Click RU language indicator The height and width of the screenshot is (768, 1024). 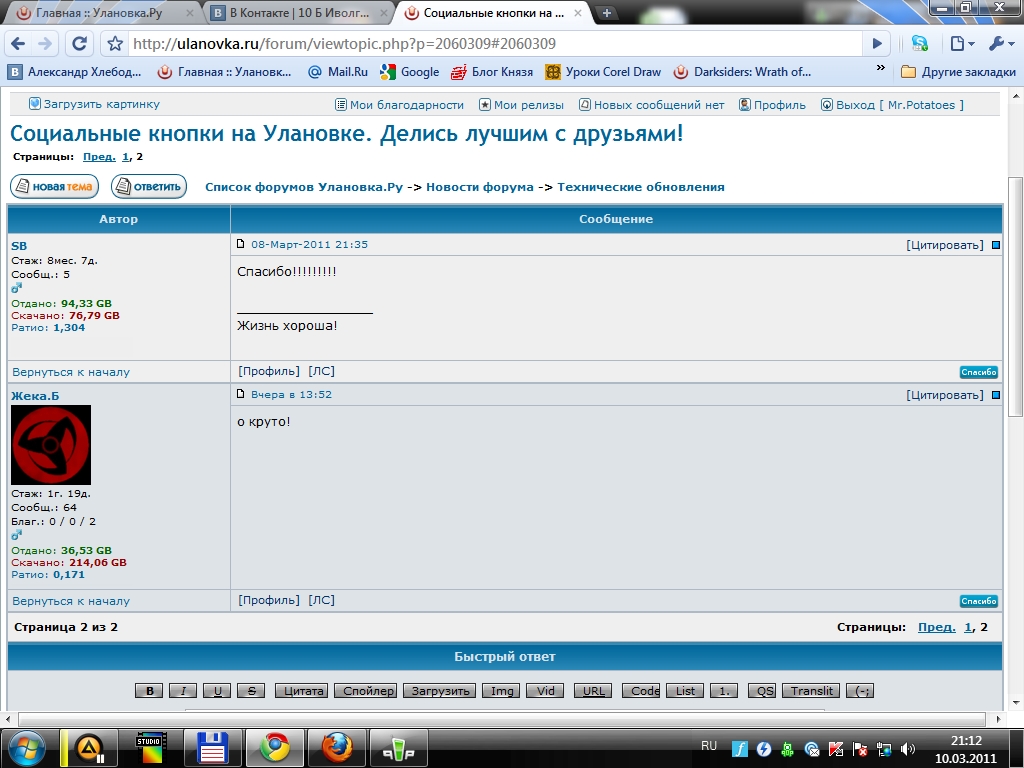click(709, 746)
